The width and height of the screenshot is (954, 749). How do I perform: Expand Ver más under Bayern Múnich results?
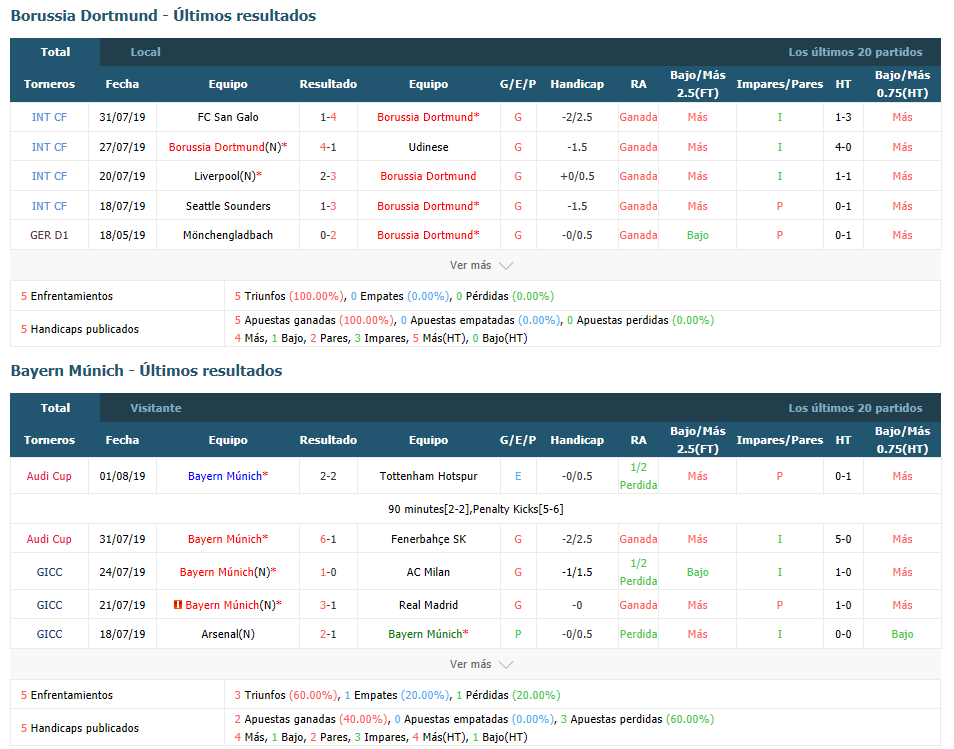tap(481, 664)
